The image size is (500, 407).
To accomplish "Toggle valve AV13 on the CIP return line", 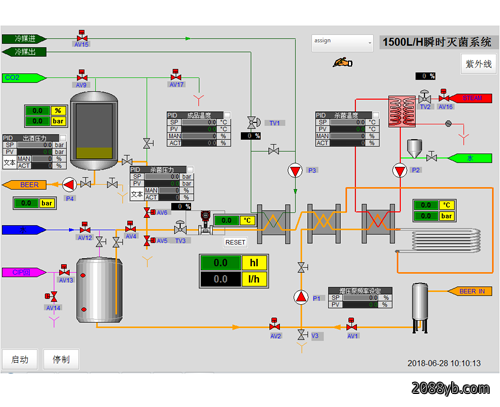I will click(x=64, y=270).
